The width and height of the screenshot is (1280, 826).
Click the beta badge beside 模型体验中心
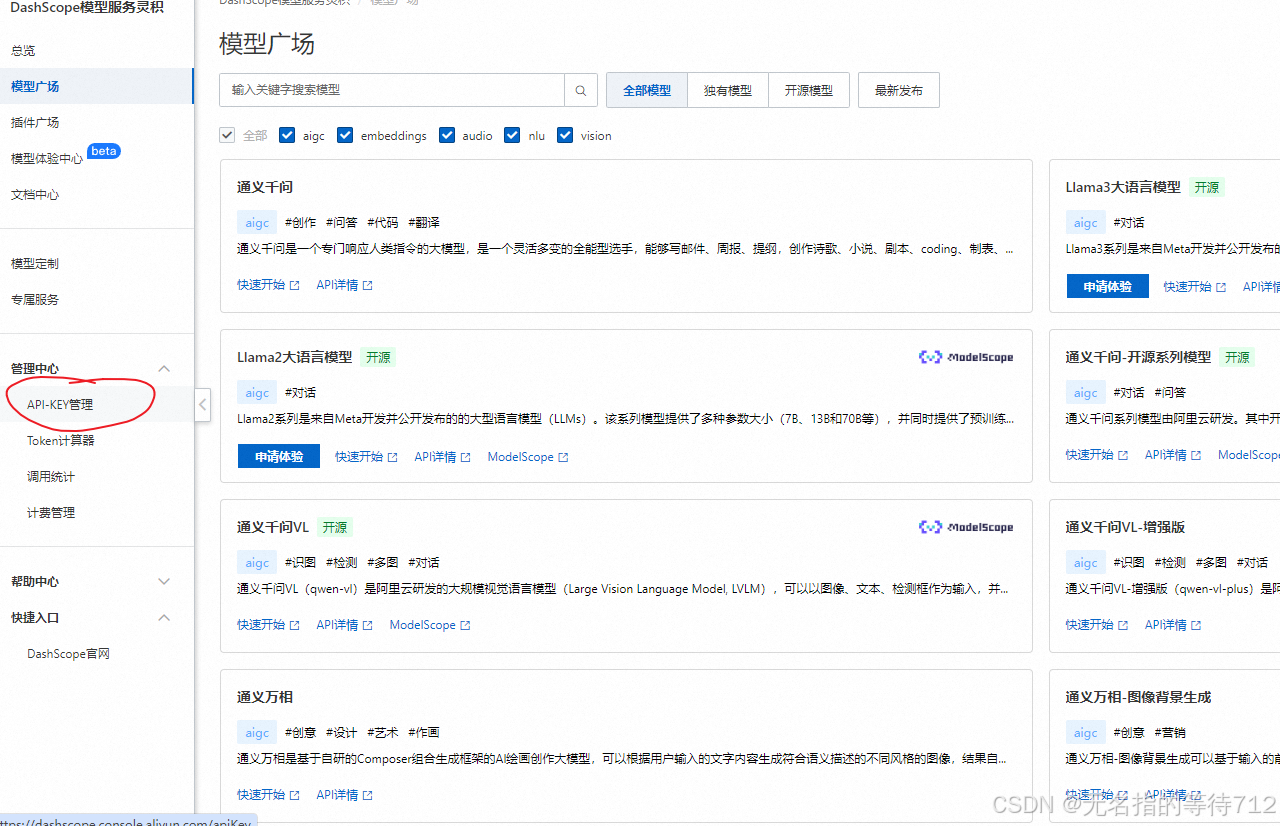104,151
